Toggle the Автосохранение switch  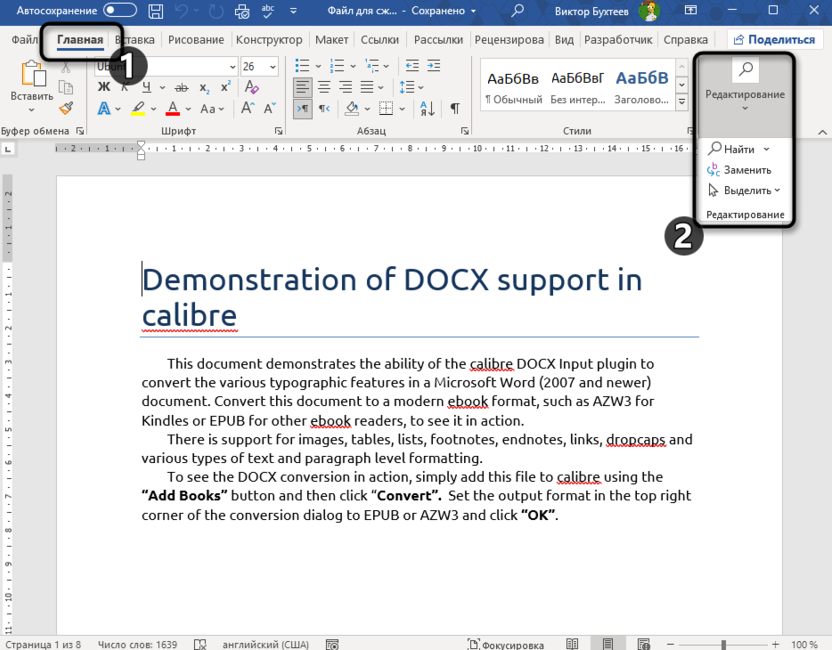coord(120,11)
